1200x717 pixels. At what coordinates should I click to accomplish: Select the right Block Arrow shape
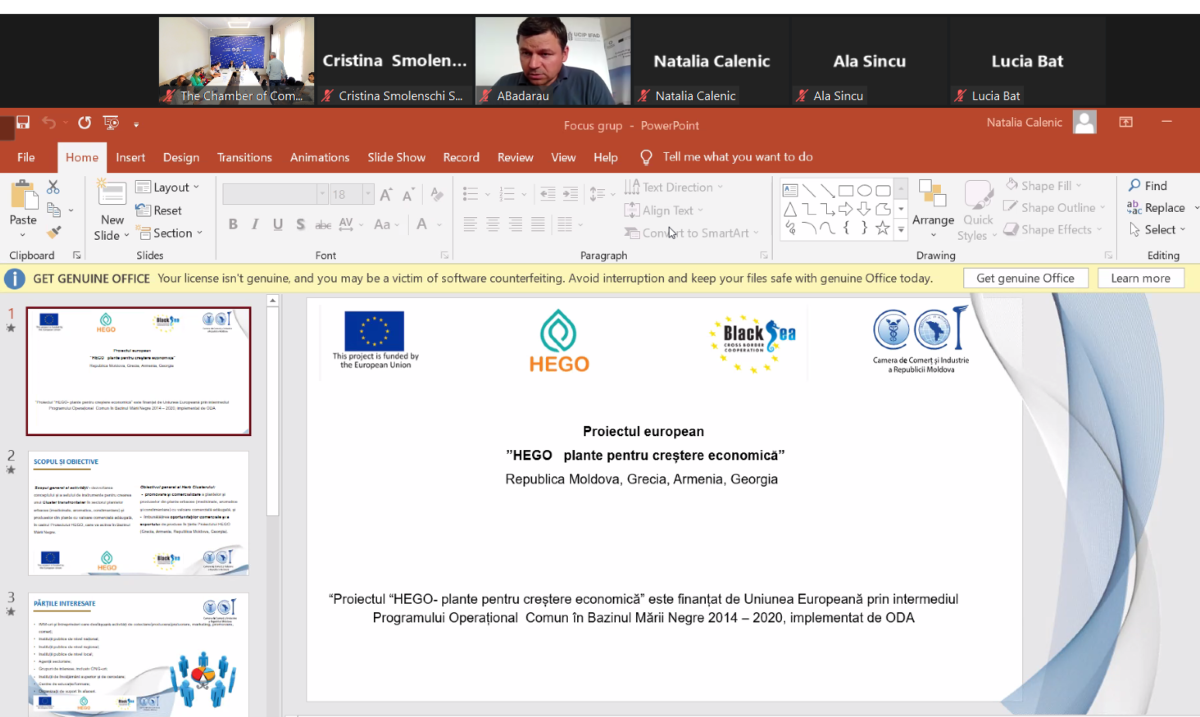click(845, 209)
